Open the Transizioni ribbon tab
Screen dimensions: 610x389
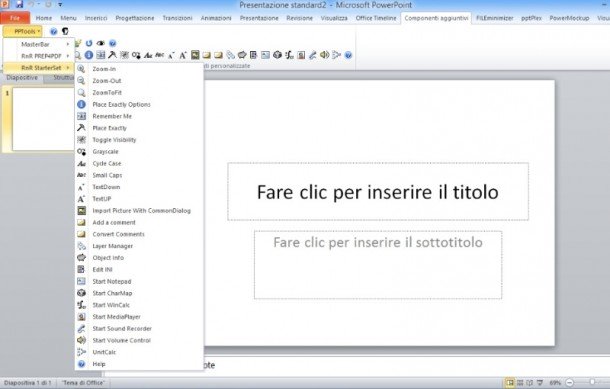[177, 18]
